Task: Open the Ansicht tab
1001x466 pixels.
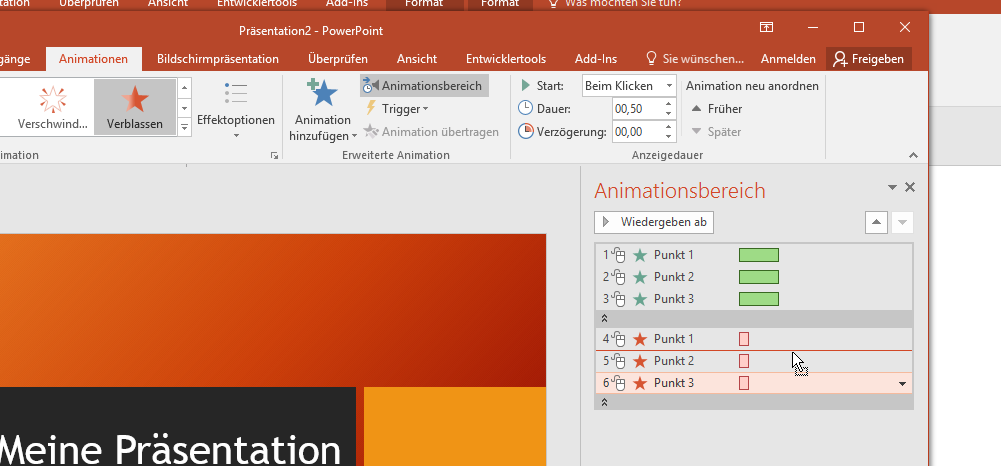Action: 417,59
